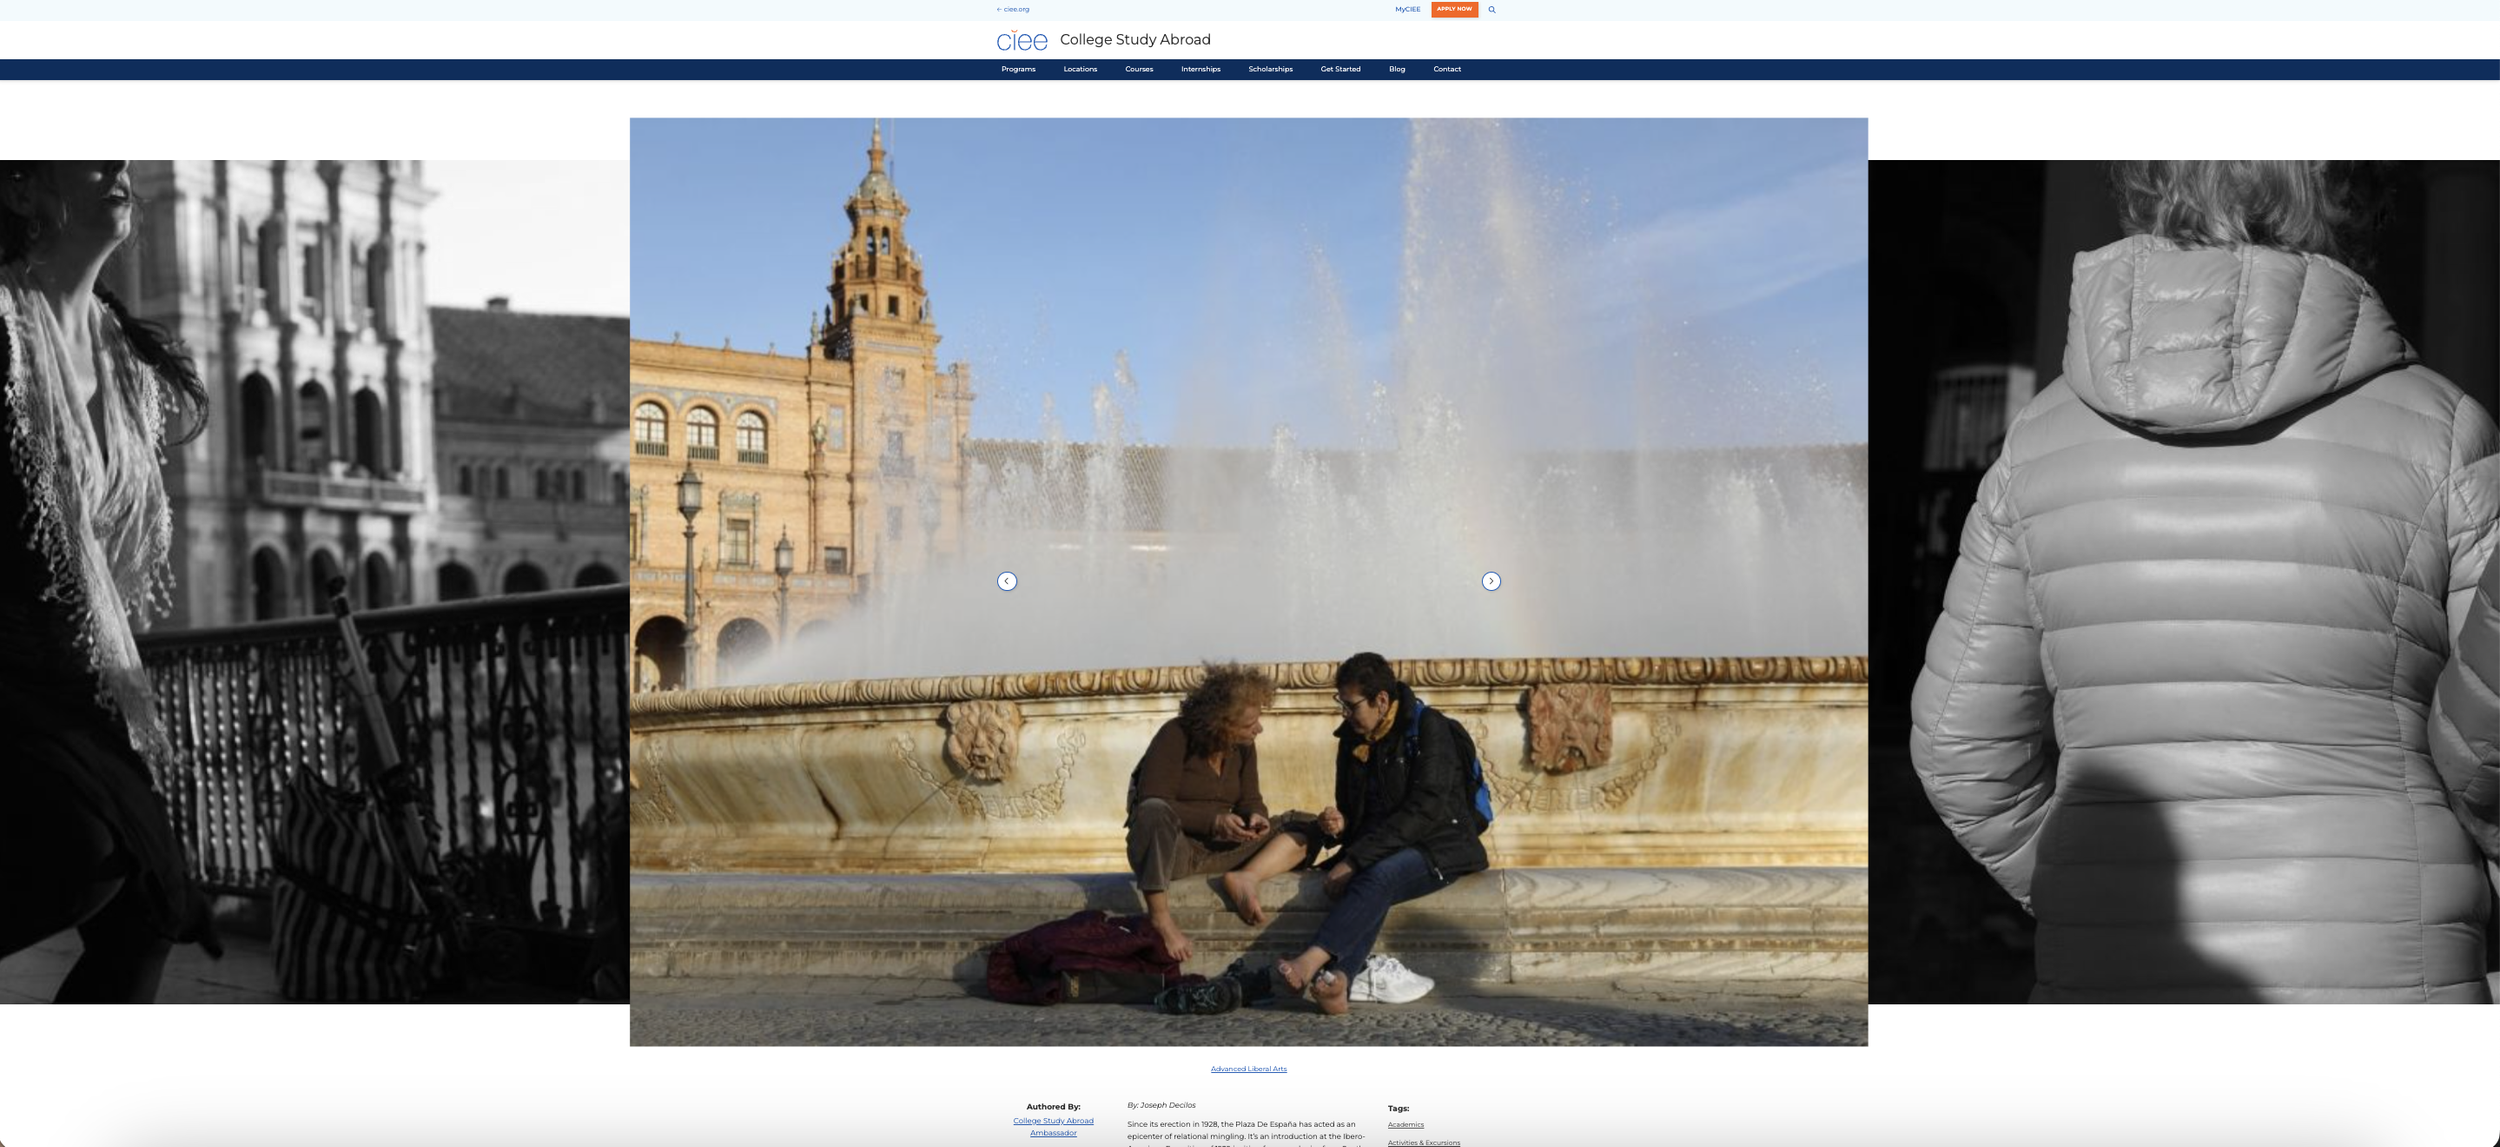Click the black-and-white balcony photo slide
Image resolution: width=2500 pixels, height=1147 pixels.
[314, 580]
